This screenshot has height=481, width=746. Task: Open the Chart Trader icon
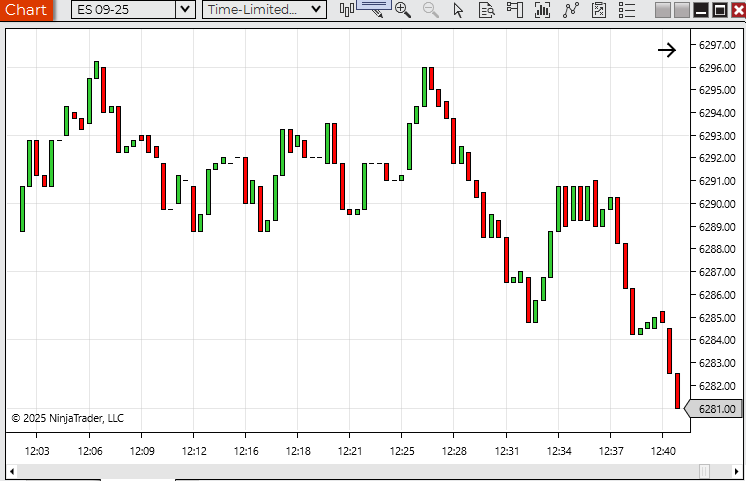pos(514,10)
